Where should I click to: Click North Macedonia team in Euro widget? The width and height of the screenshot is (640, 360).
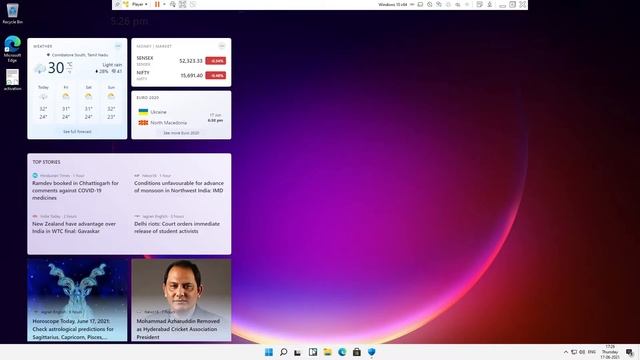point(162,122)
